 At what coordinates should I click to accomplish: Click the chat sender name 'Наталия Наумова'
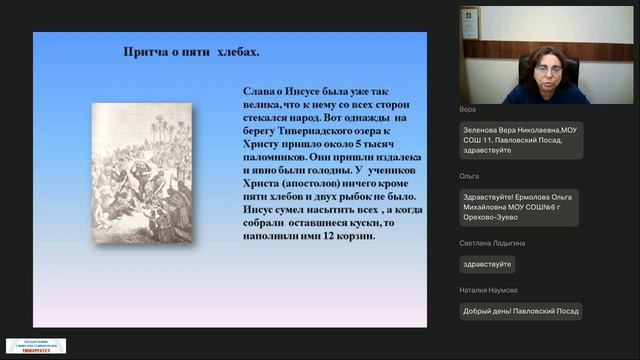(488, 290)
